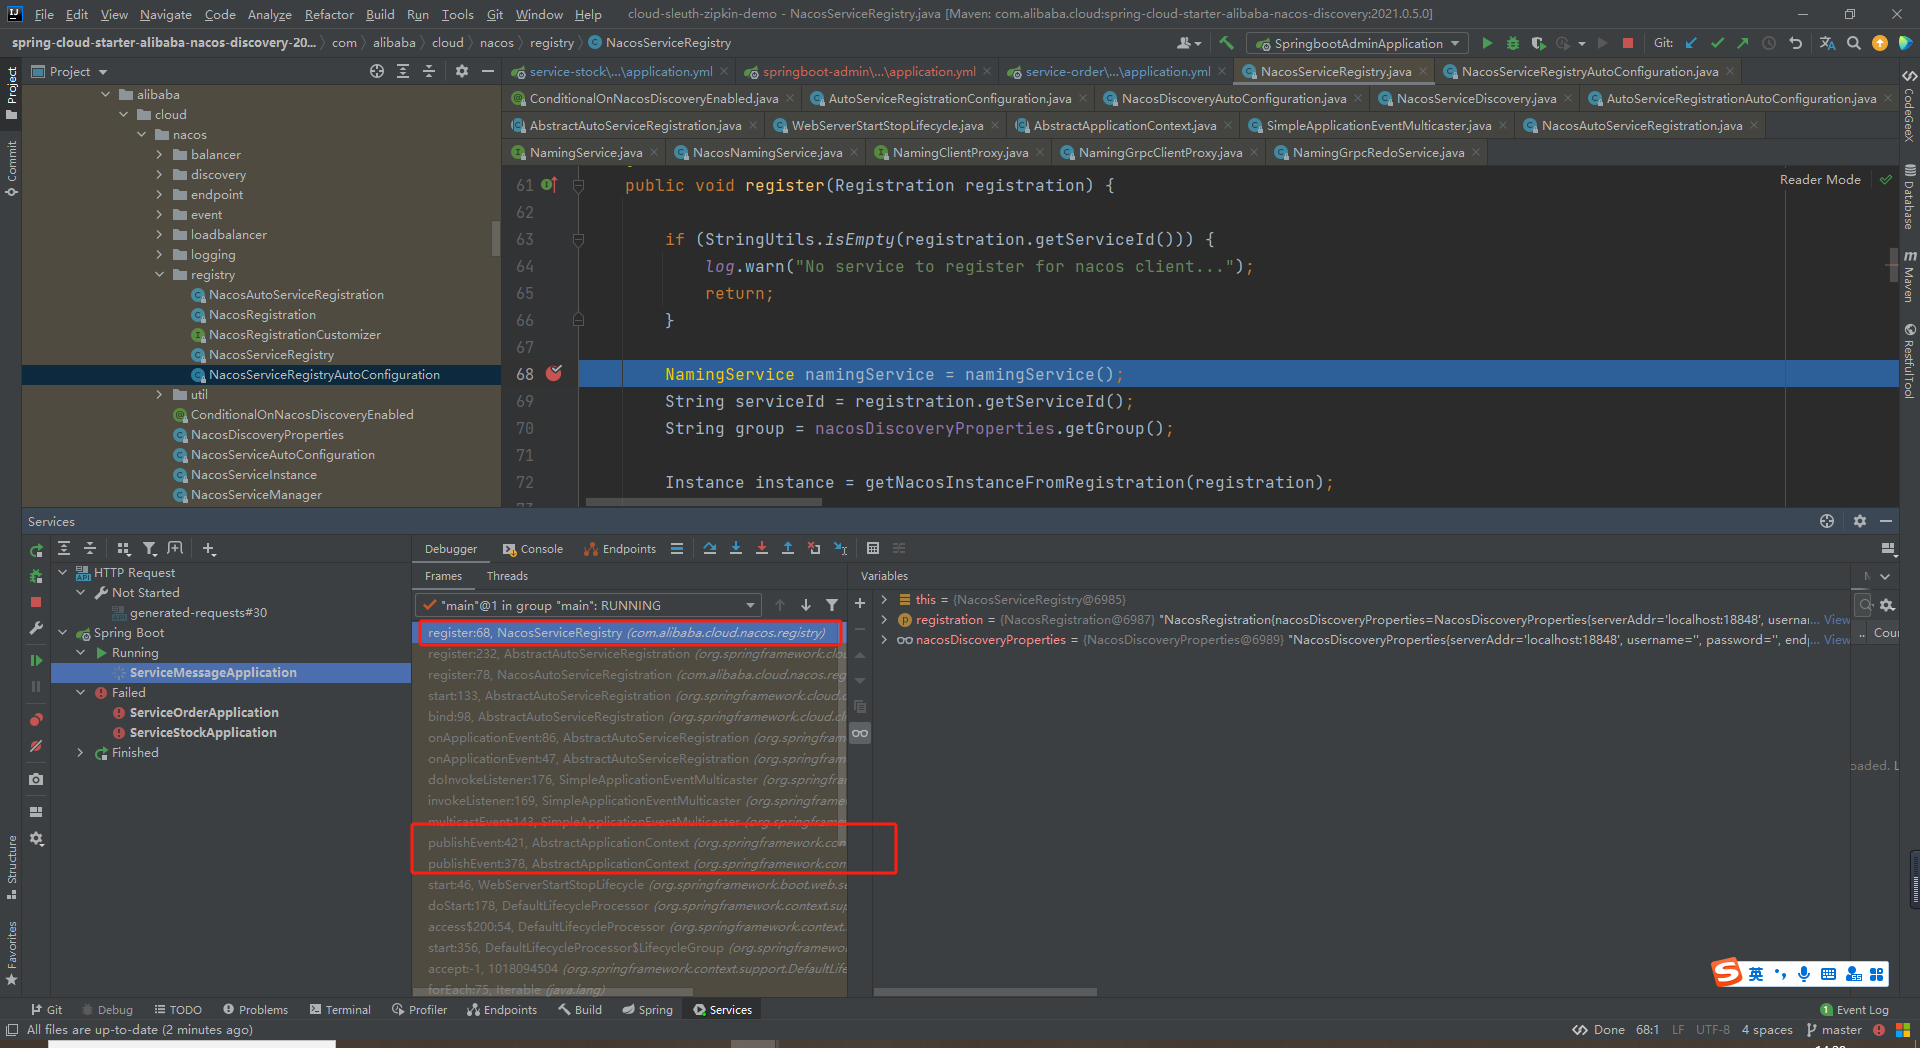The height and width of the screenshot is (1048, 1920).
Task: Click the View link on the registration variable
Action: click(x=1837, y=619)
